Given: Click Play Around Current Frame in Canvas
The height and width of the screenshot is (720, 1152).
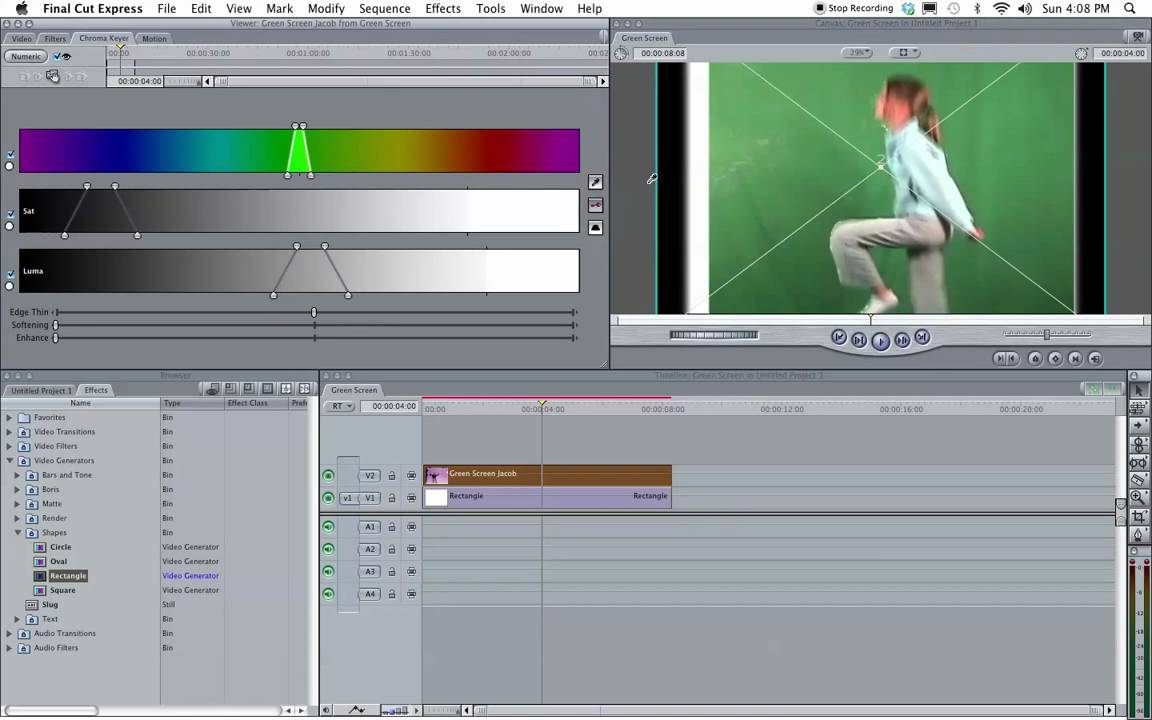Looking at the screenshot, I should 901,340.
